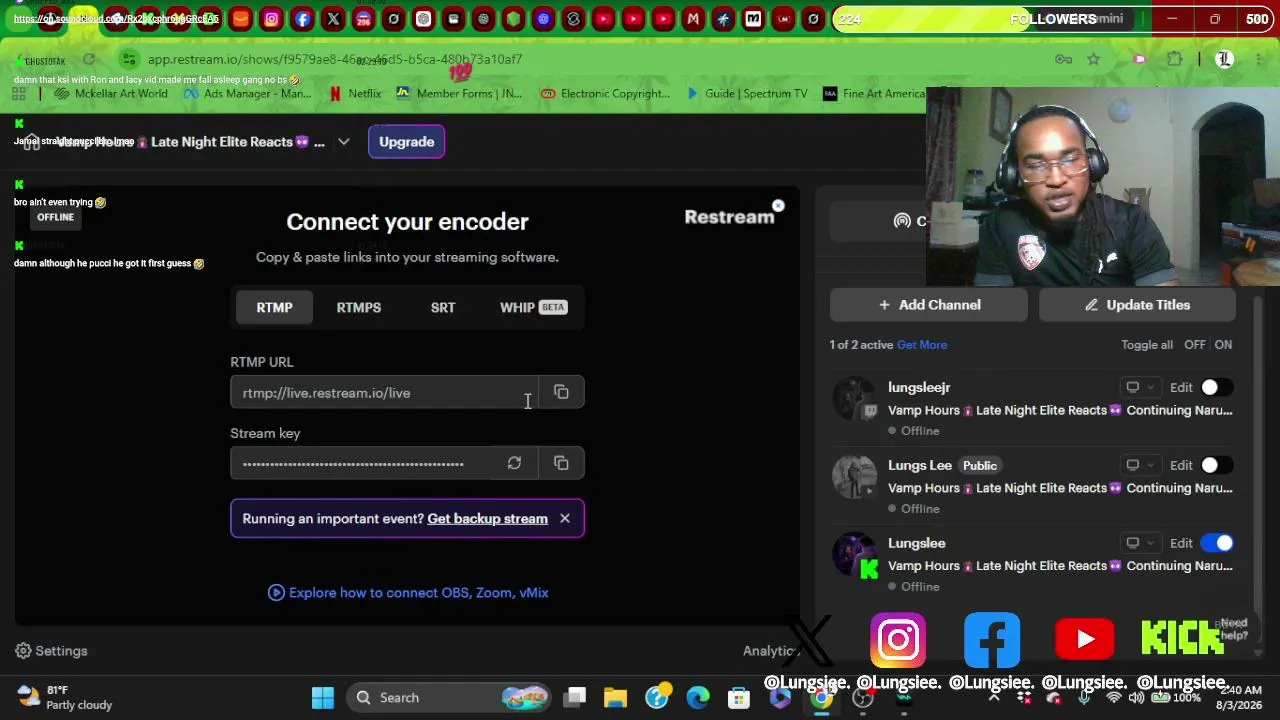Viewport: 1280px width, 720px height.
Task: Click the browser address bar URL
Action: pos(335,59)
